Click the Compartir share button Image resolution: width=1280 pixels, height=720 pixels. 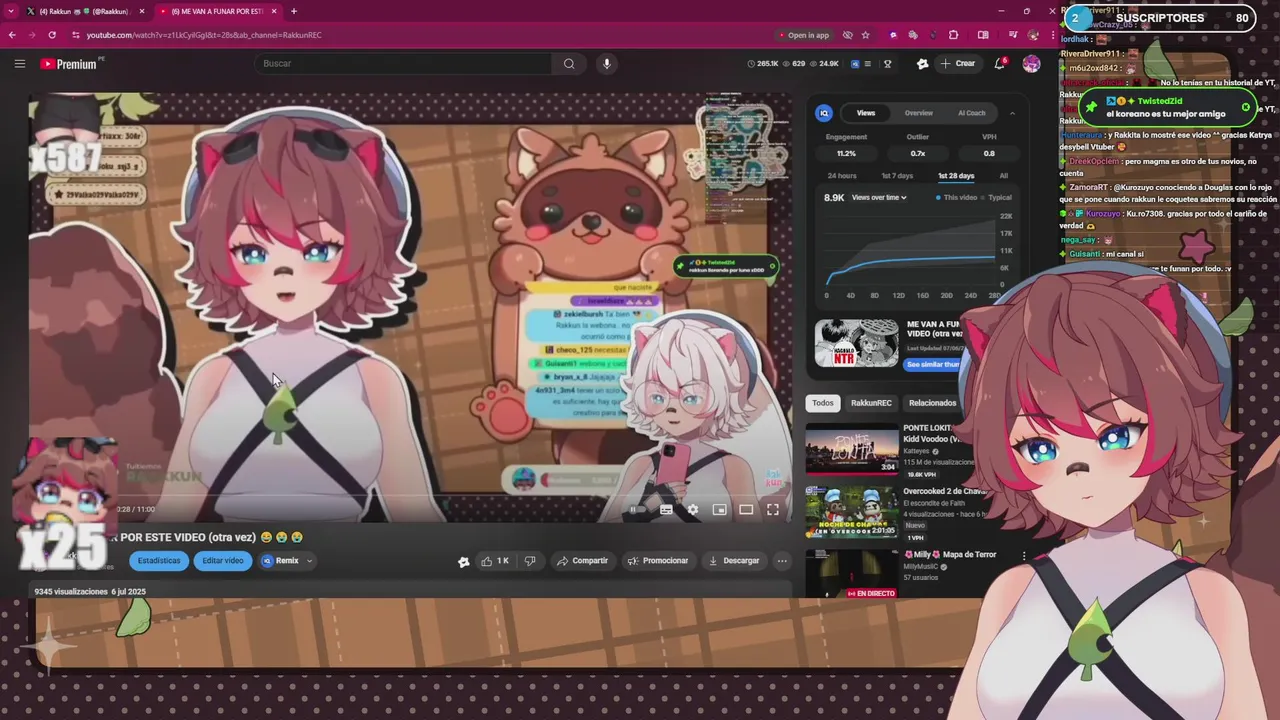coord(582,561)
